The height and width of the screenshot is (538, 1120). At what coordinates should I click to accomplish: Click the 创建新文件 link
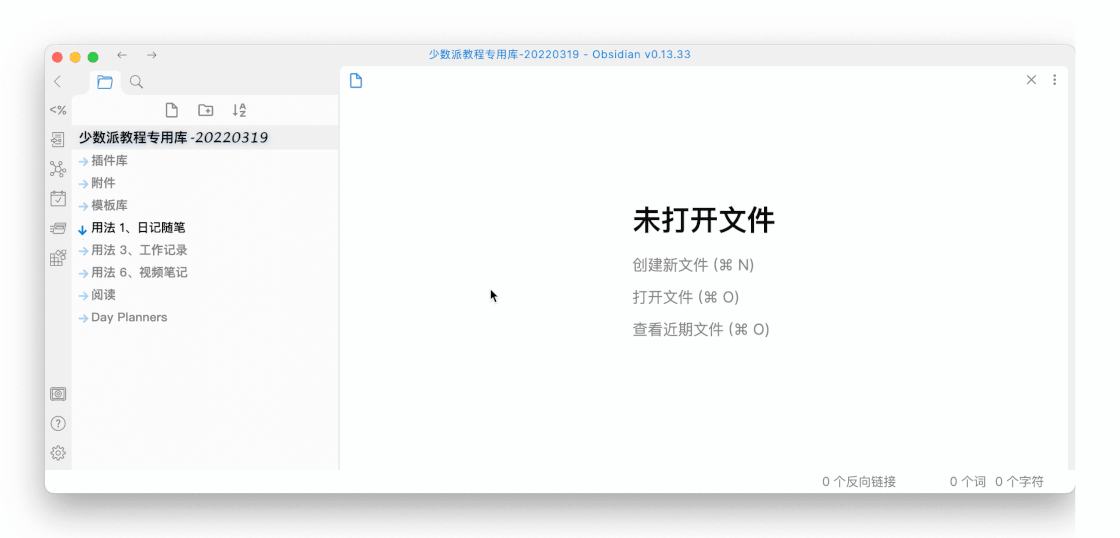693,265
